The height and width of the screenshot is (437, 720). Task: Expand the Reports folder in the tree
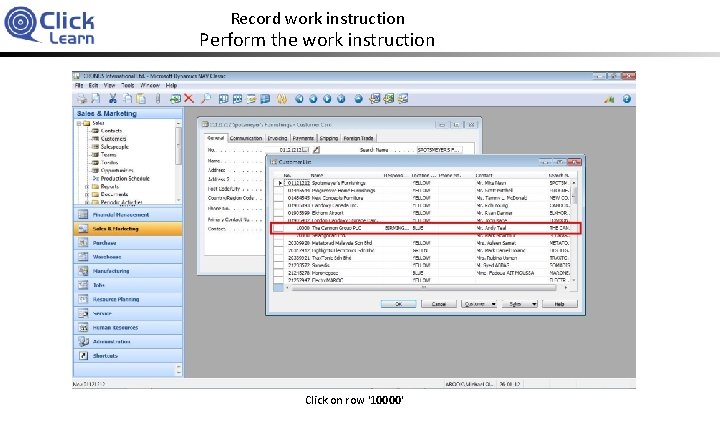[87, 187]
